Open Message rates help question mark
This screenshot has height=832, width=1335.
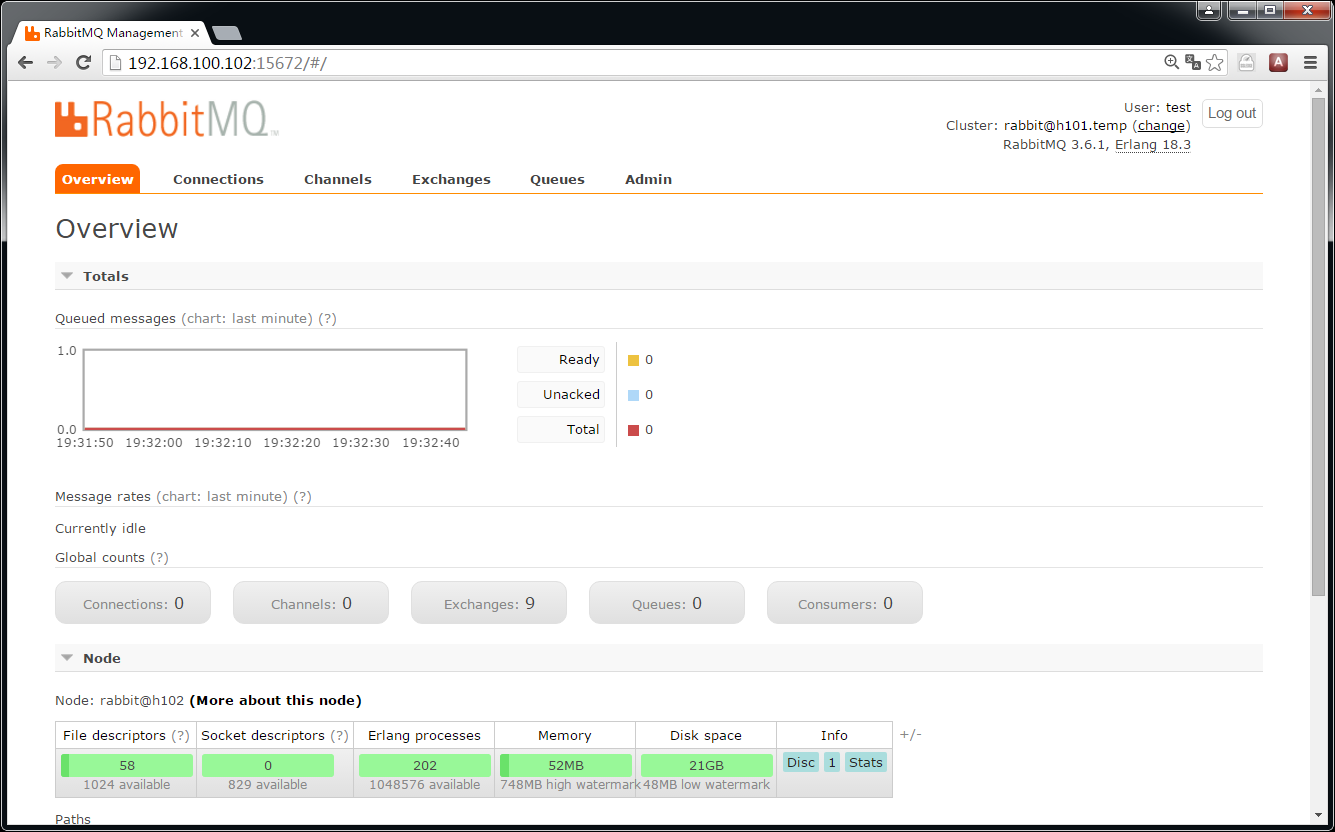(302, 496)
